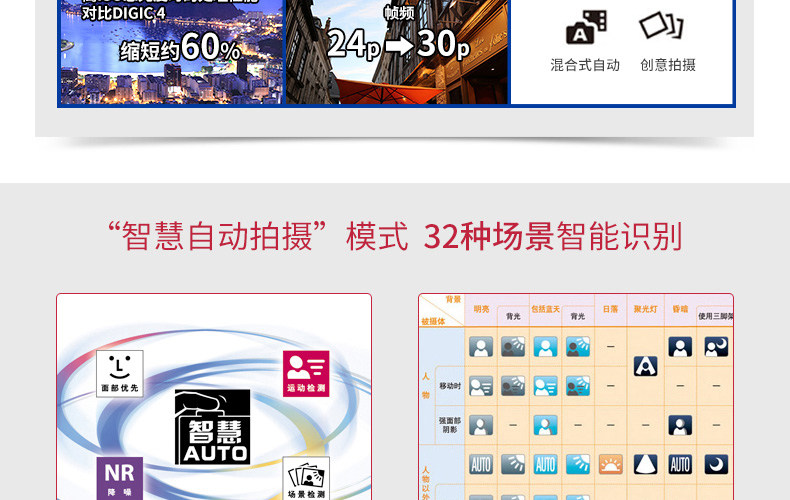Click the 运动检测 motion detection icon
This screenshot has height=500, width=790.
[306, 373]
